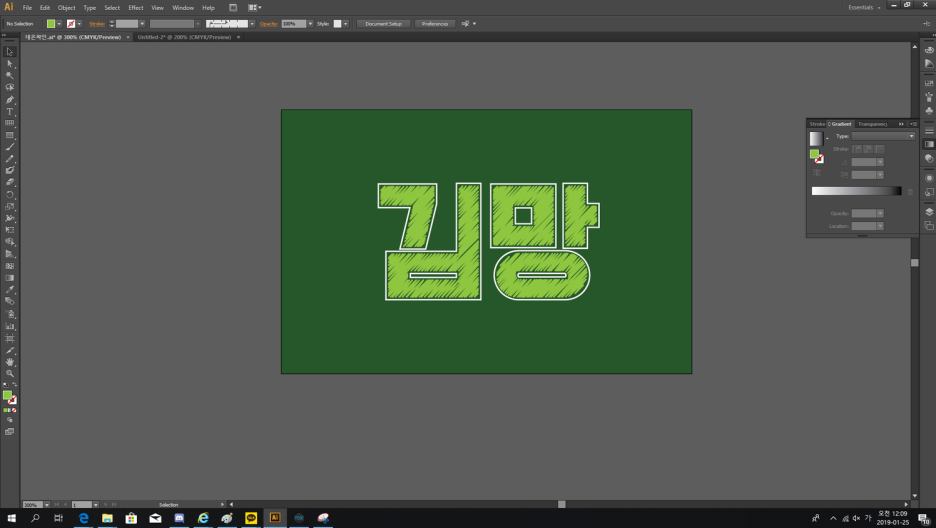Toggle the Gradient panel icon in right dock
This screenshot has width=936, height=528.
pyautogui.click(x=928, y=144)
